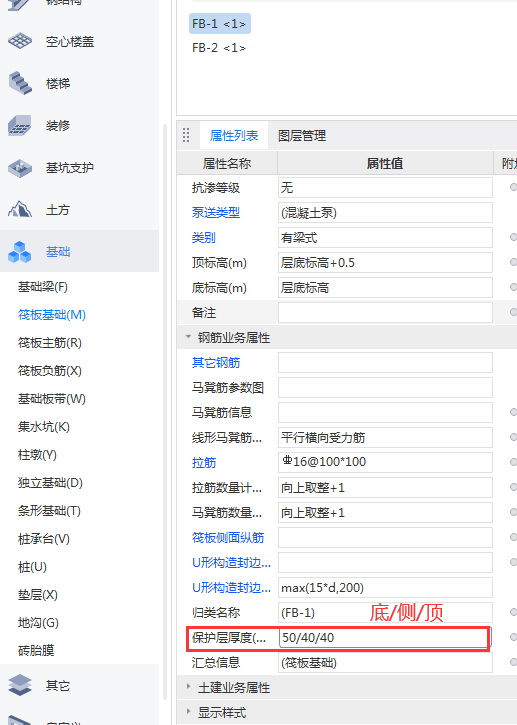Open the 拉筋 property link
The width and height of the screenshot is (517, 725).
204,462
